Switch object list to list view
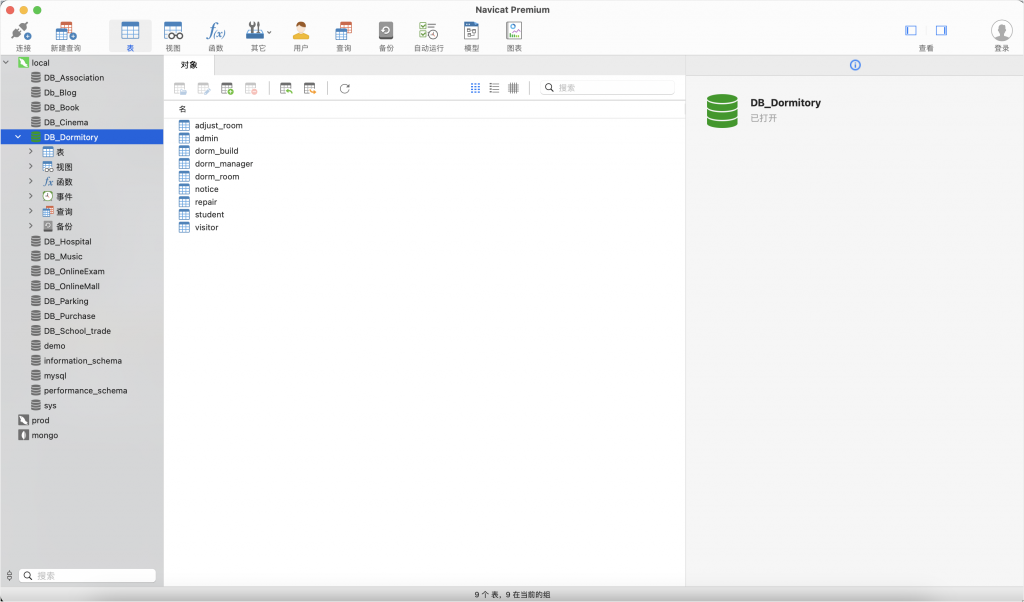 tap(494, 88)
